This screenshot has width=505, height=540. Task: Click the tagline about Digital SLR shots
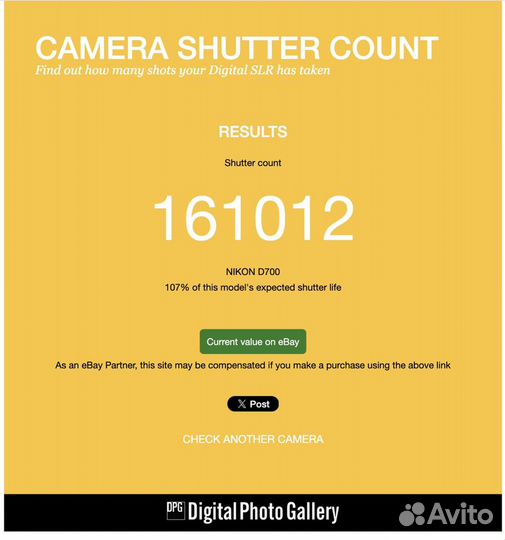pos(183,70)
